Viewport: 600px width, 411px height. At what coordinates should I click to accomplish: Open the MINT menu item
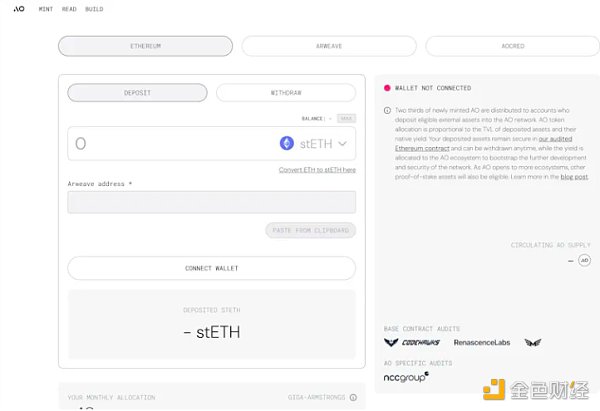[x=46, y=9]
